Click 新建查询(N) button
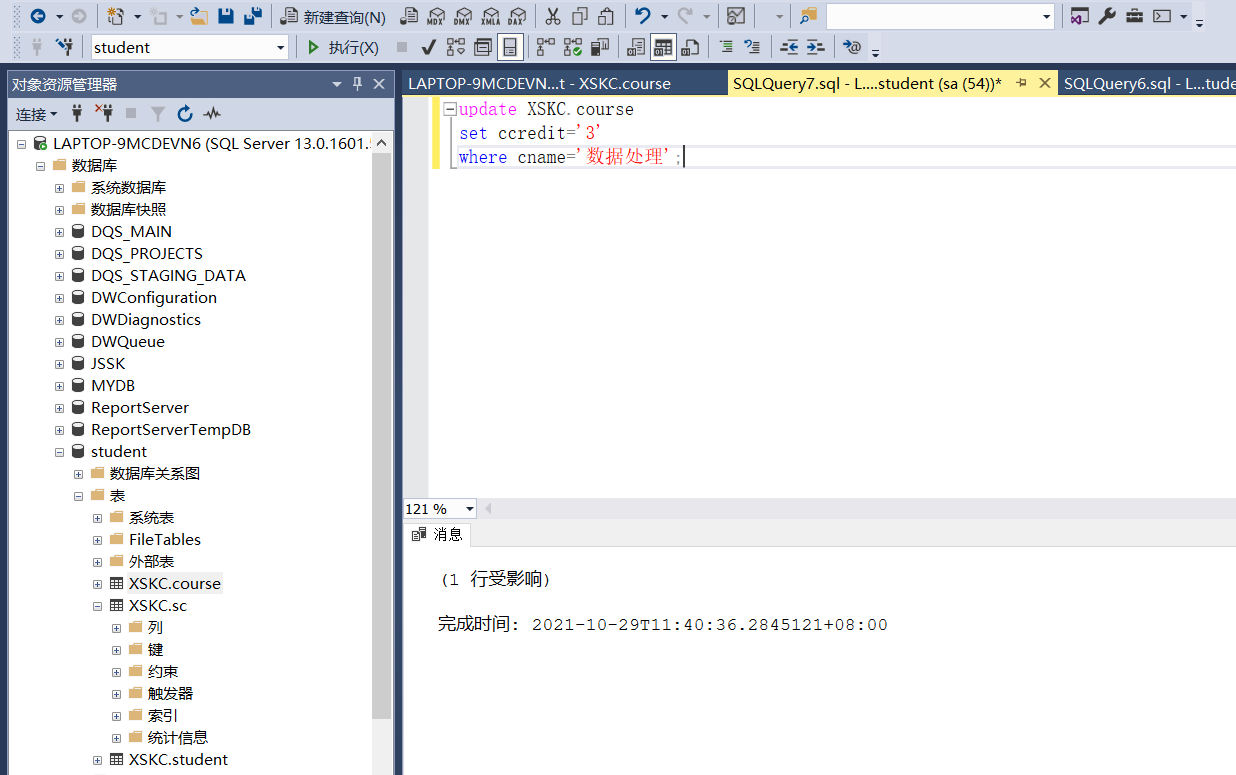 (333, 17)
